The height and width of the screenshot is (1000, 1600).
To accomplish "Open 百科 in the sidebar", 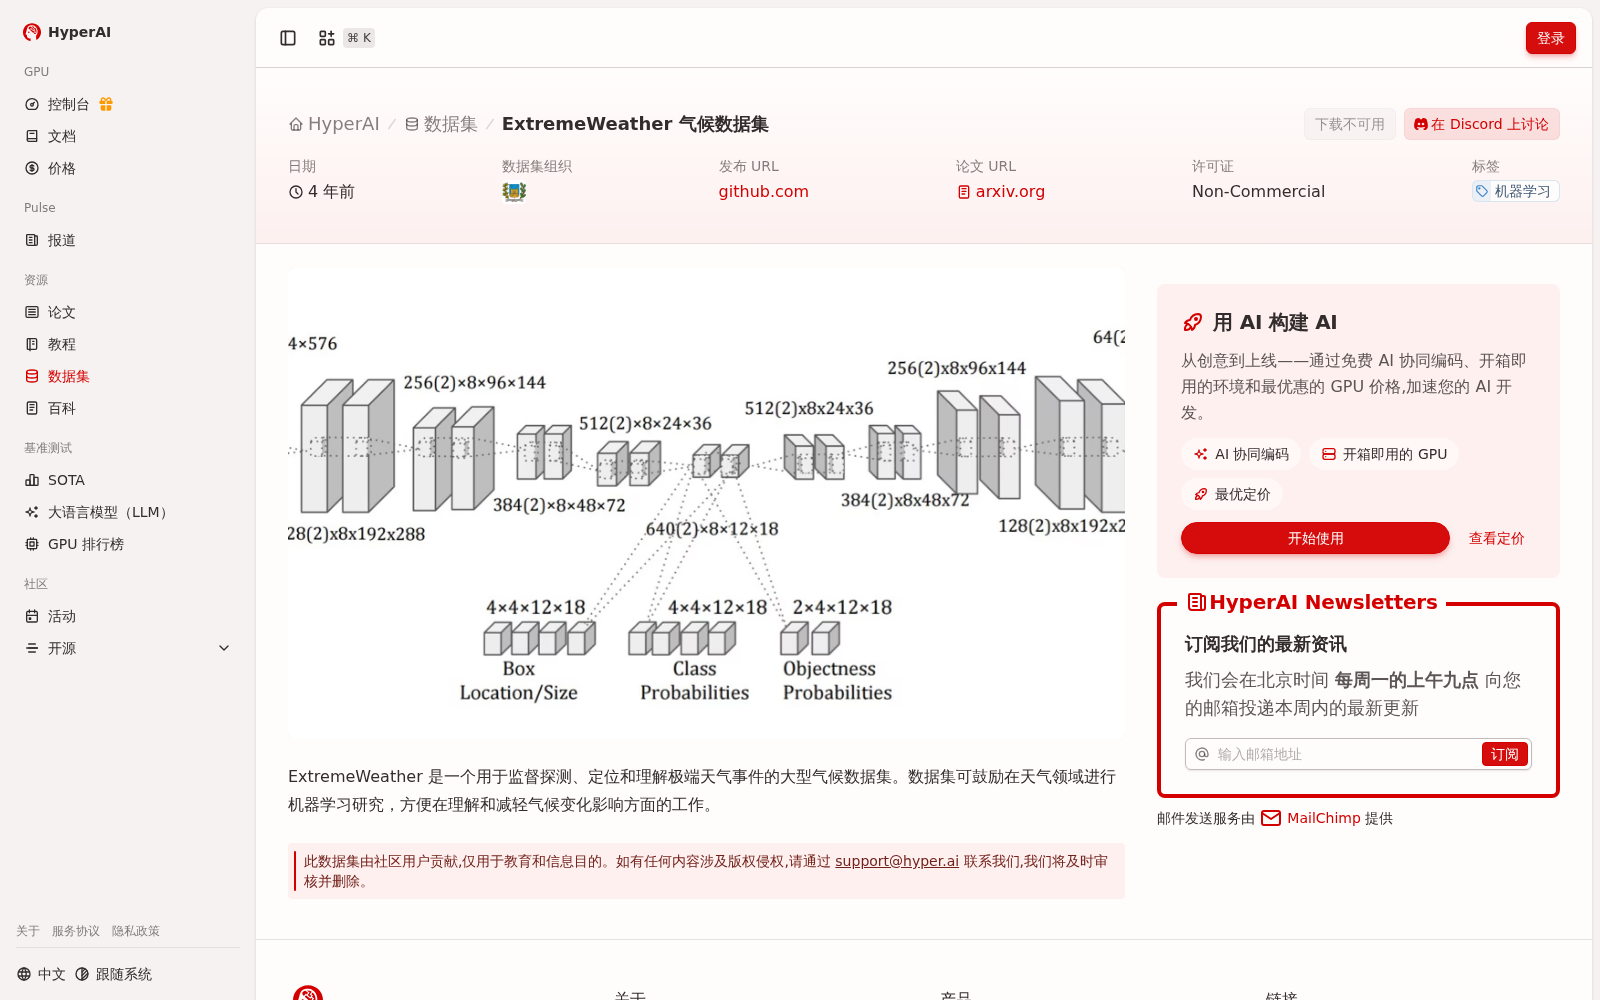I will tap(128, 408).
